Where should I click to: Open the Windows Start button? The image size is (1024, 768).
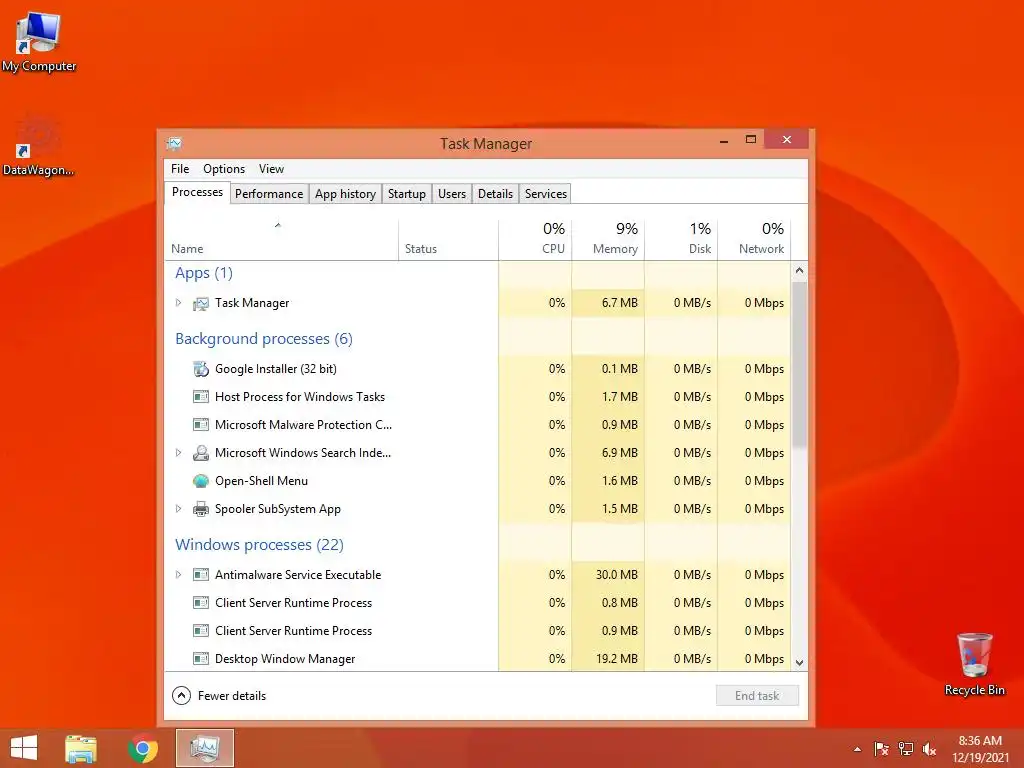click(24, 748)
